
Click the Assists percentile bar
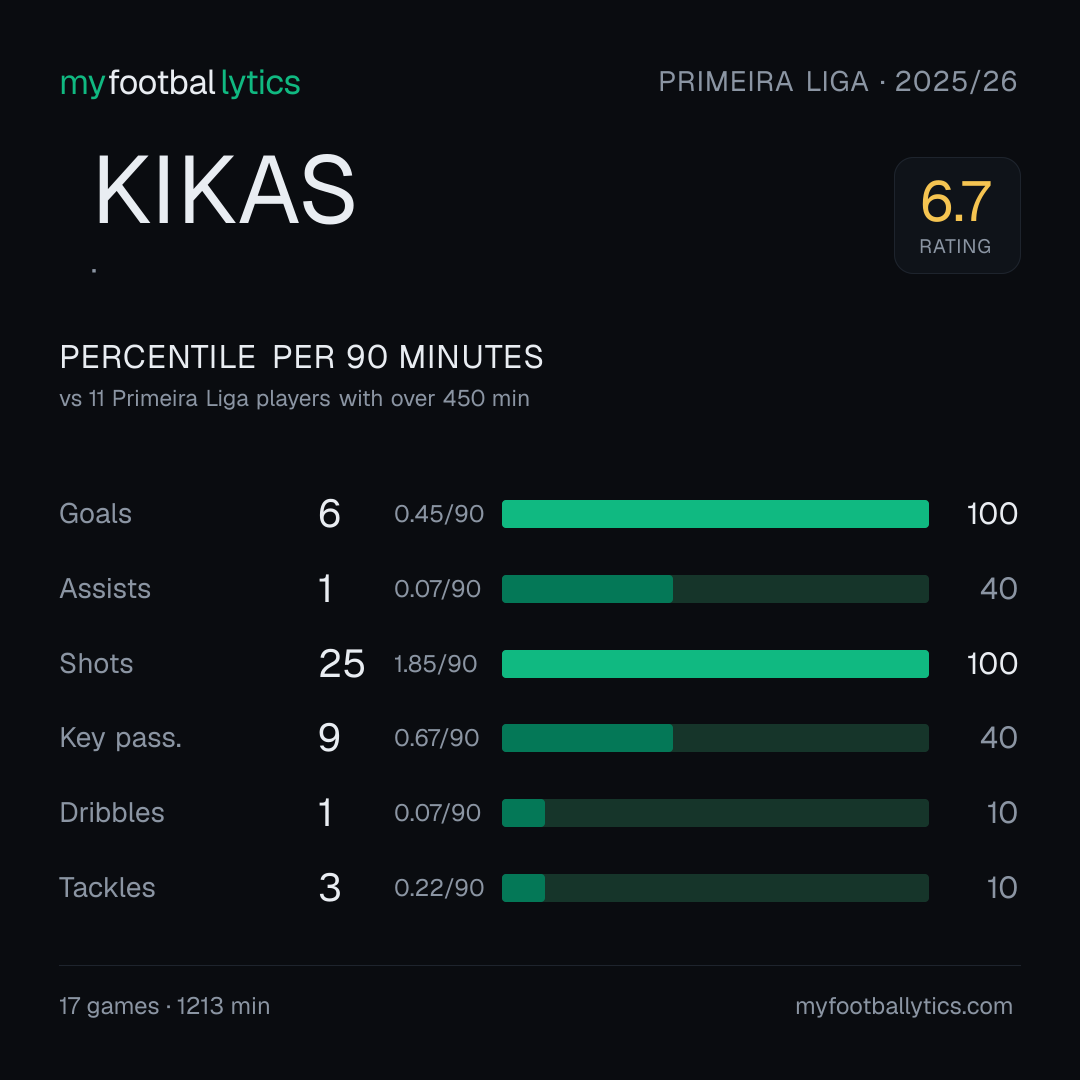tap(715, 589)
